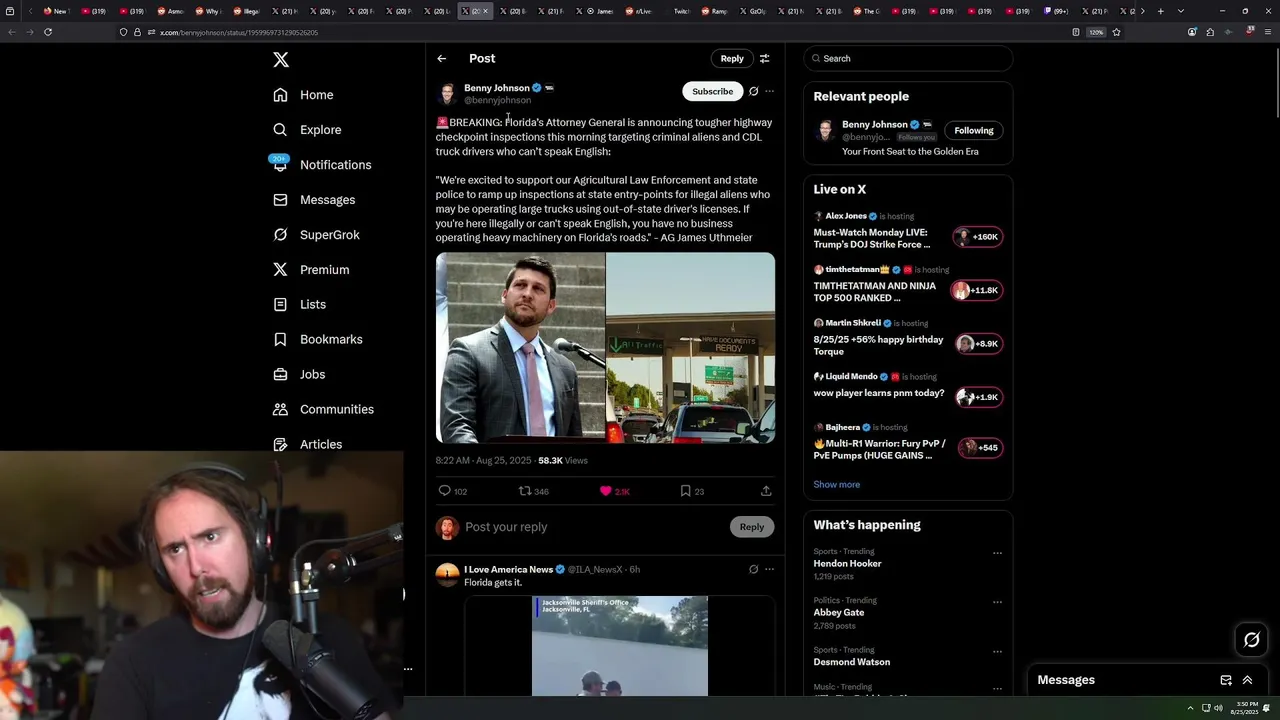The image size is (1280, 720).
Task: Open Bajheera live stream
Action: [x=908, y=442]
